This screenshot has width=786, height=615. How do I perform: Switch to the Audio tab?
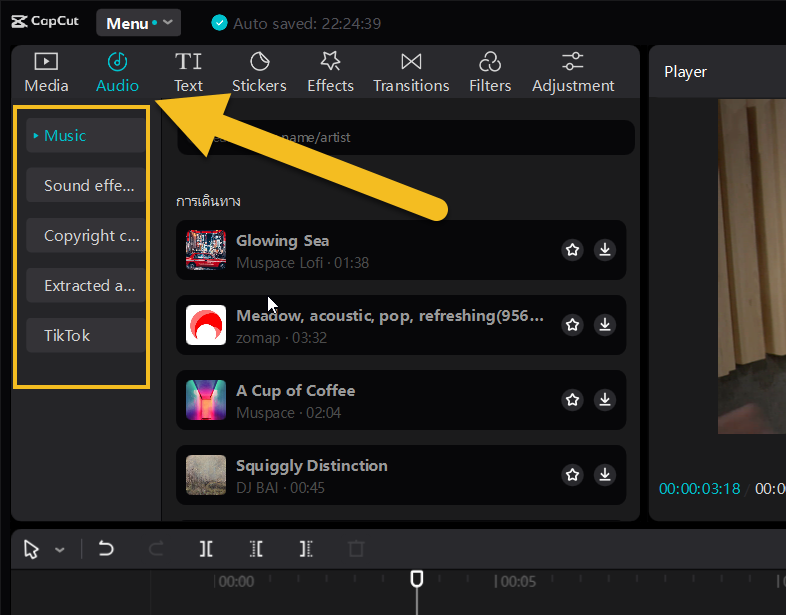click(x=117, y=73)
